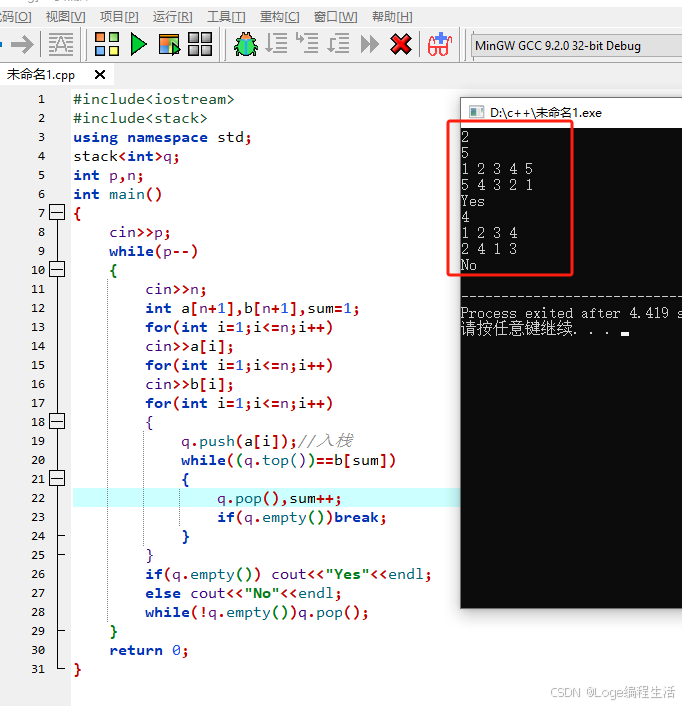
Task: Click the 'q.push(a[i]);' statement
Action: 239,441
